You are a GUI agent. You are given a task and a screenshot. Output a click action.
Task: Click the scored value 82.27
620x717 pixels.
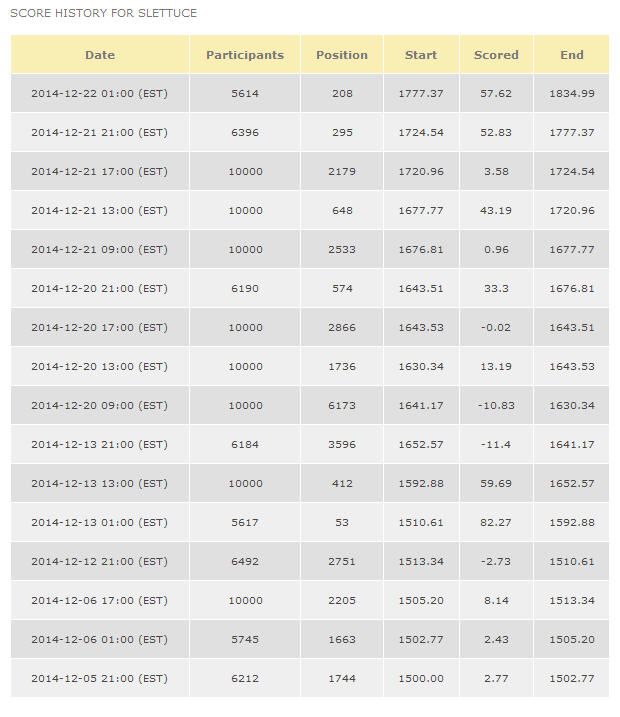pos(496,522)
